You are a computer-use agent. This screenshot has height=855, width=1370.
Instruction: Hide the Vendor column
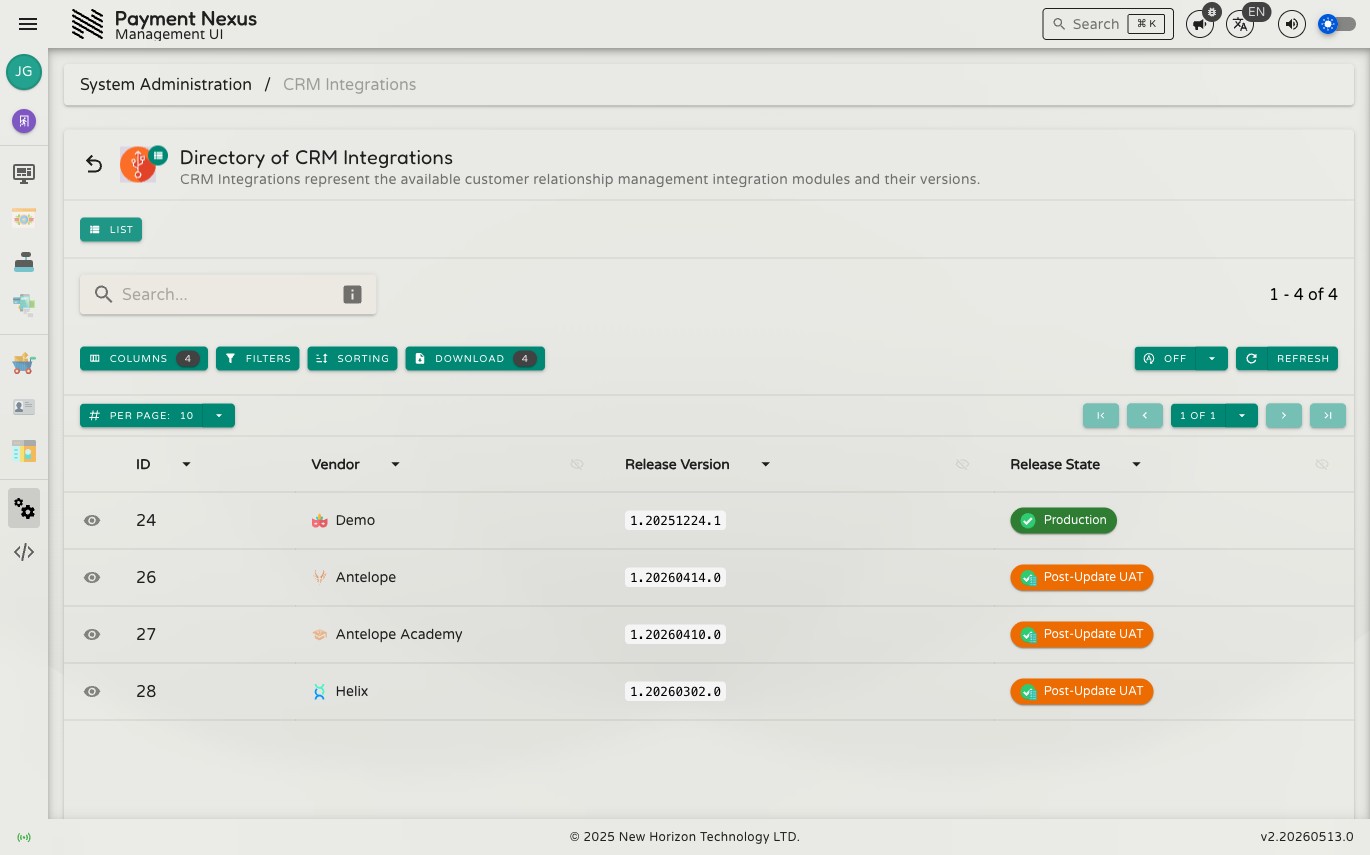(x=577, y=464)
